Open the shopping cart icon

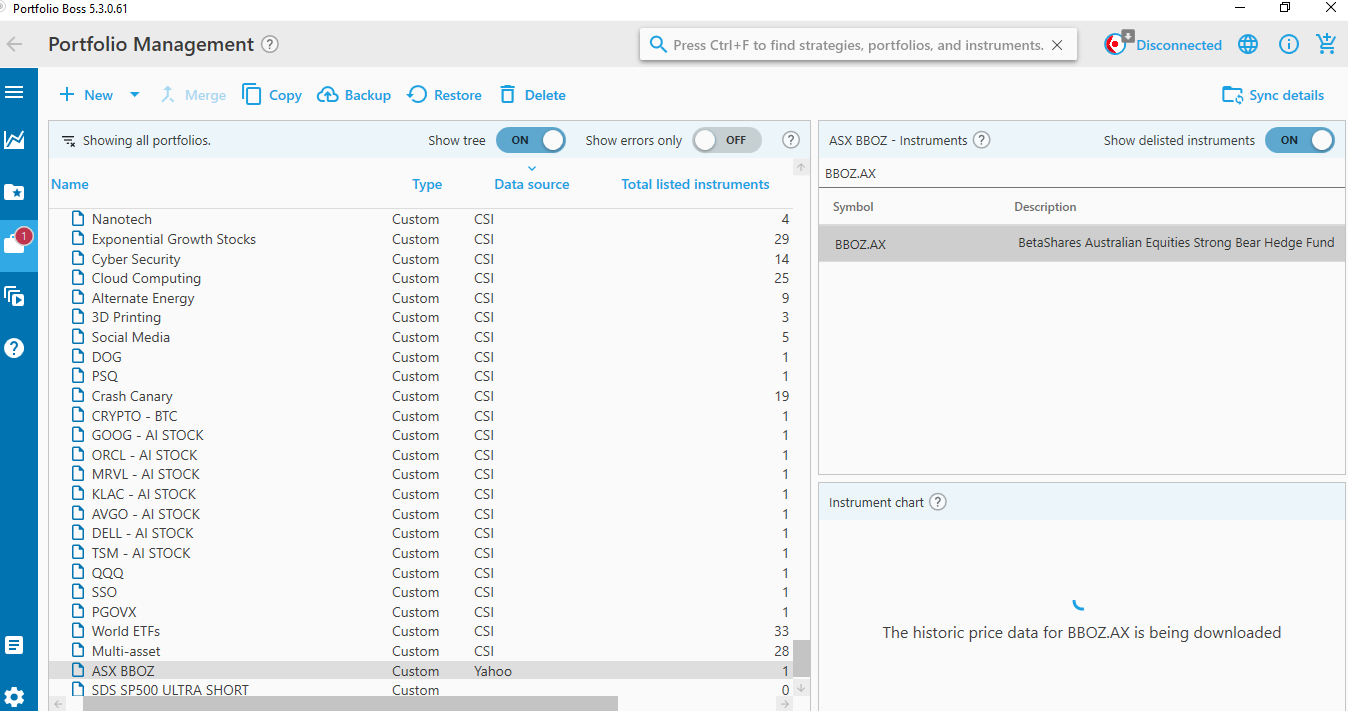click(1326, 44)
